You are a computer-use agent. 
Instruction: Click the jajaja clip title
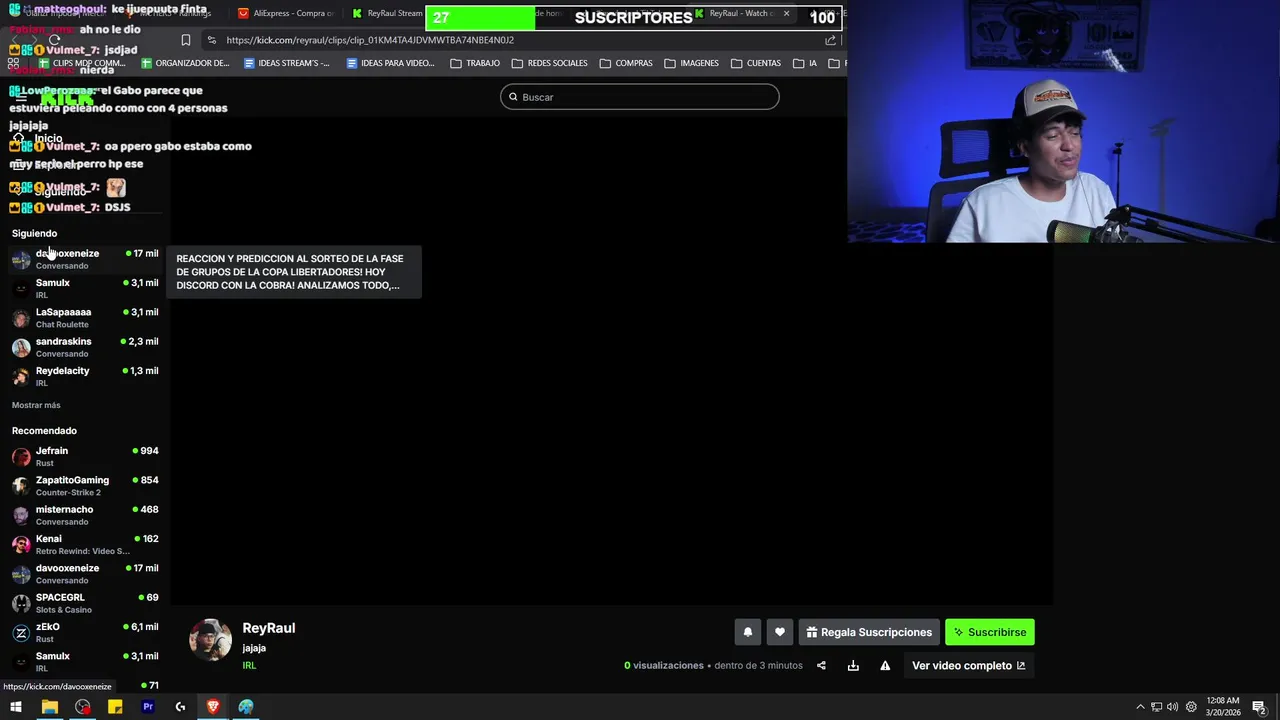pyautogui.click(x=254, y=648)
